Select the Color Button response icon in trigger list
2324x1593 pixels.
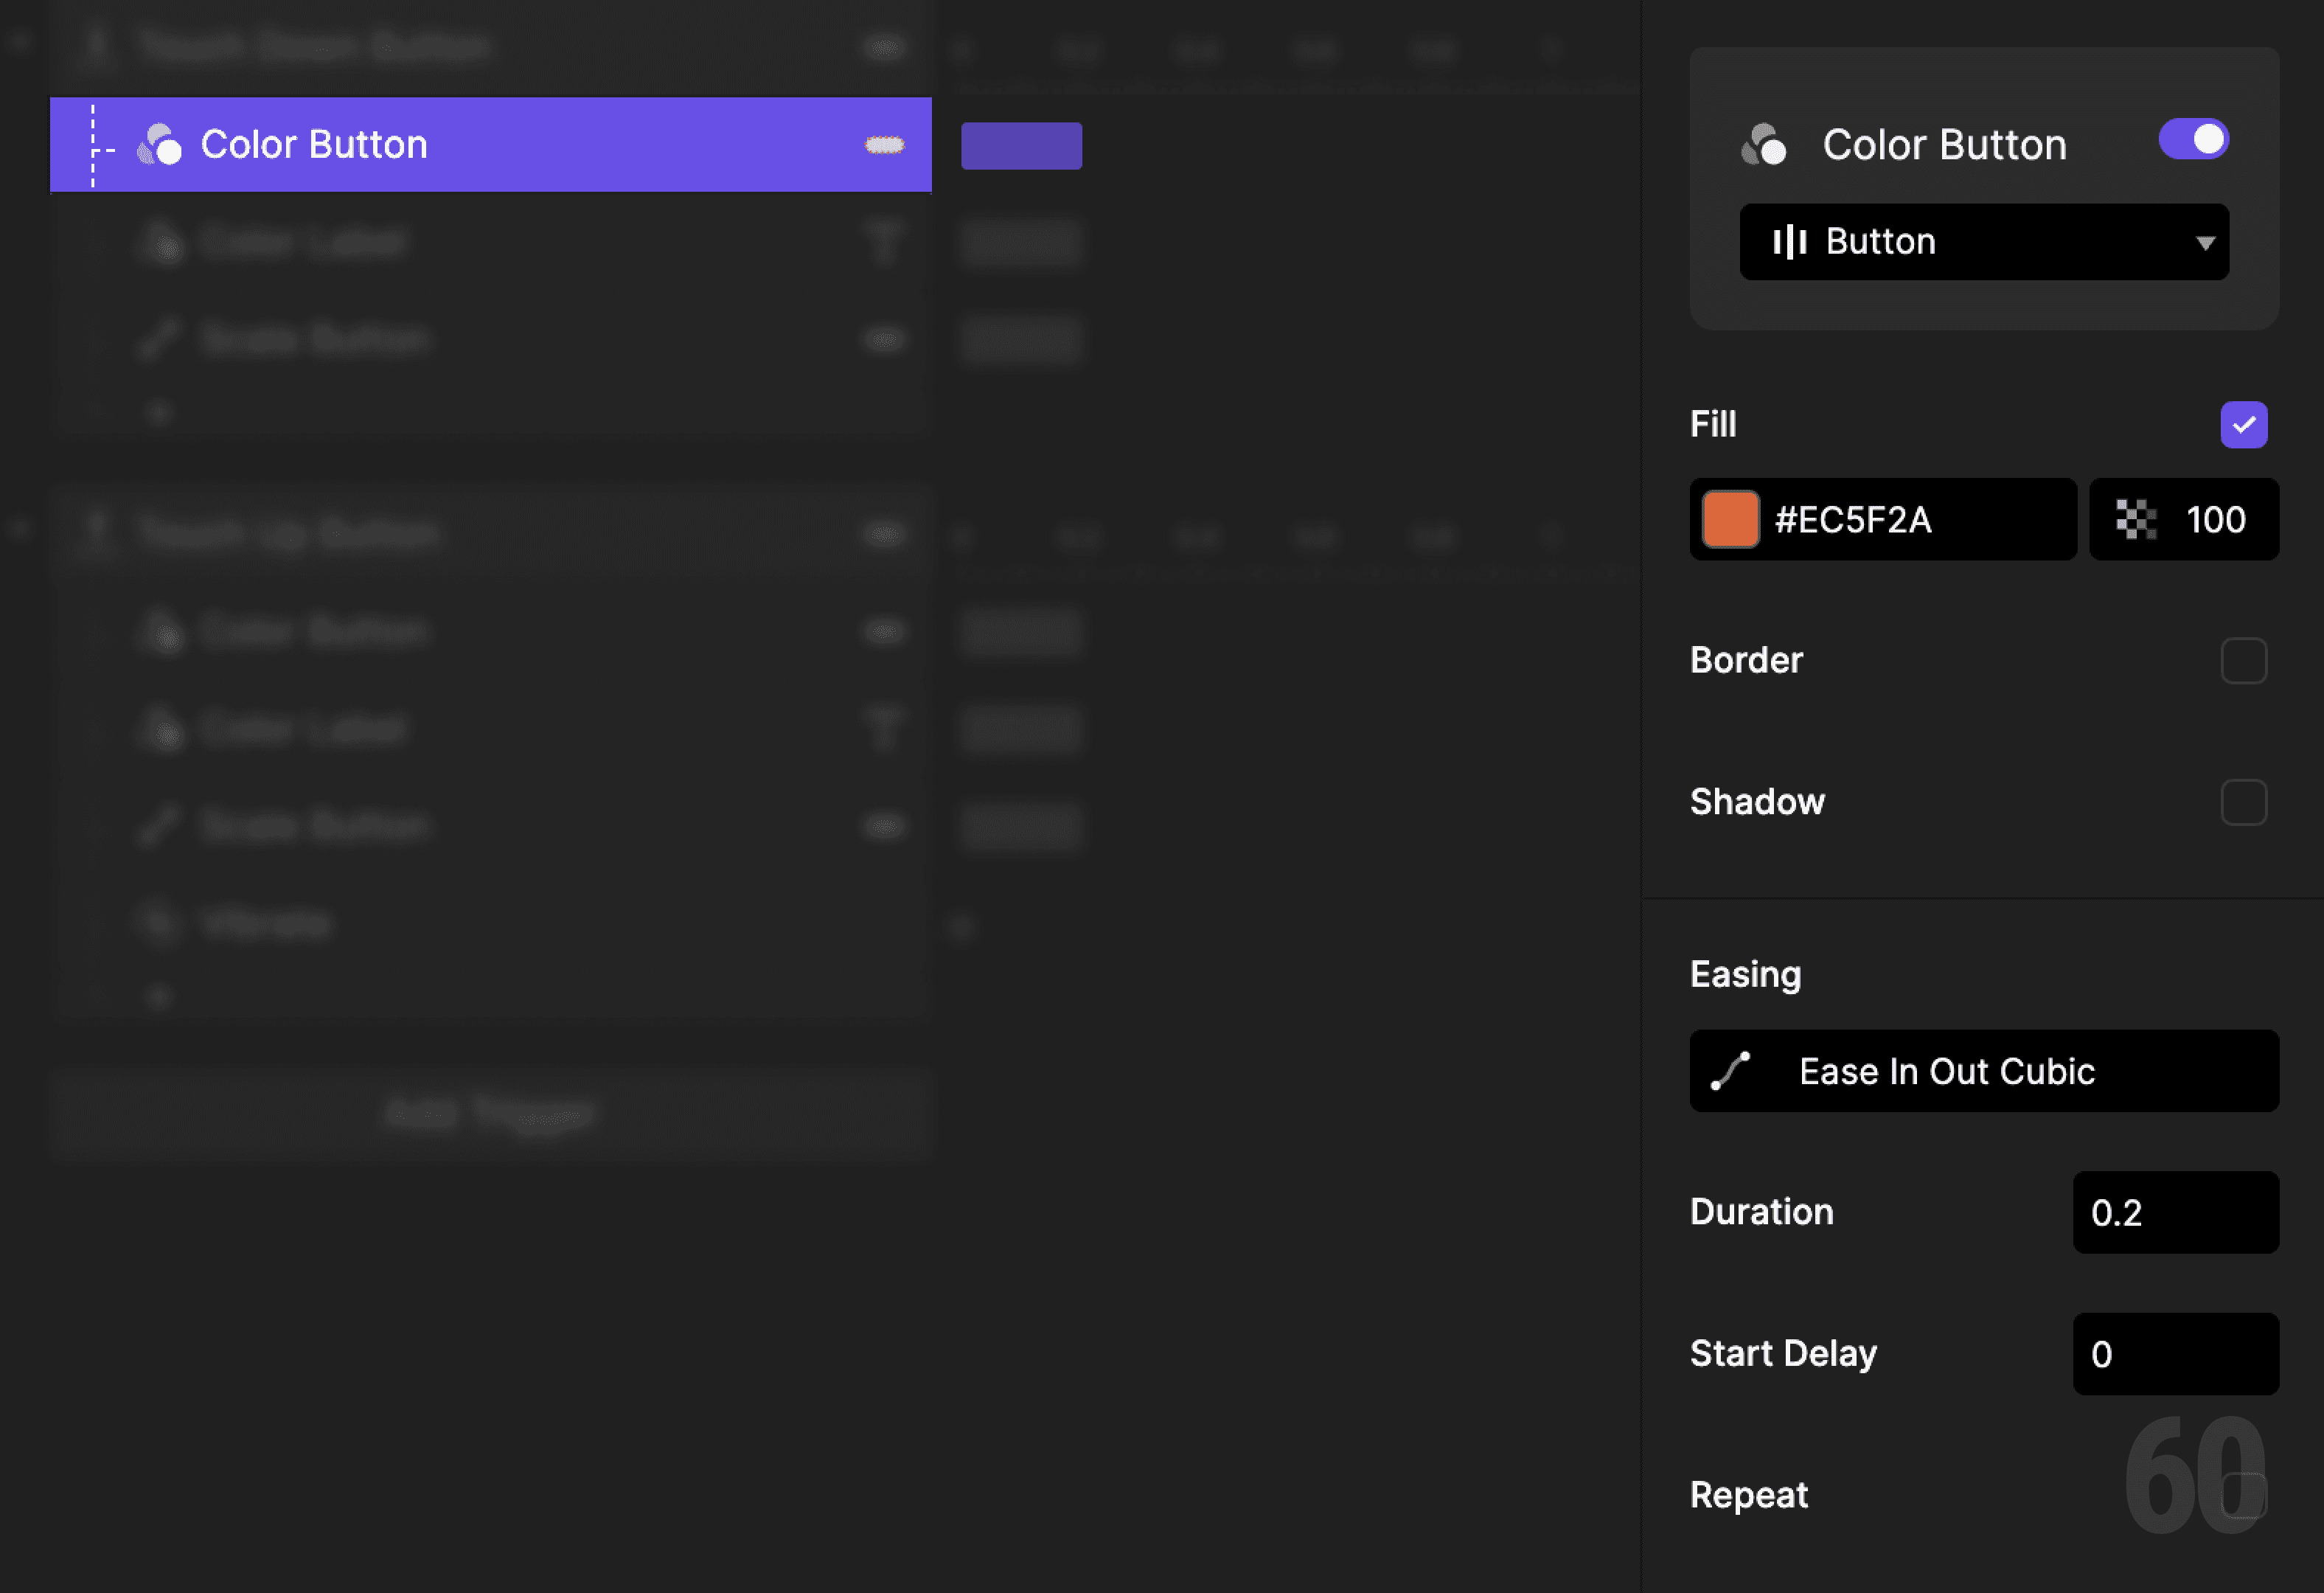[x=163, y=145]
